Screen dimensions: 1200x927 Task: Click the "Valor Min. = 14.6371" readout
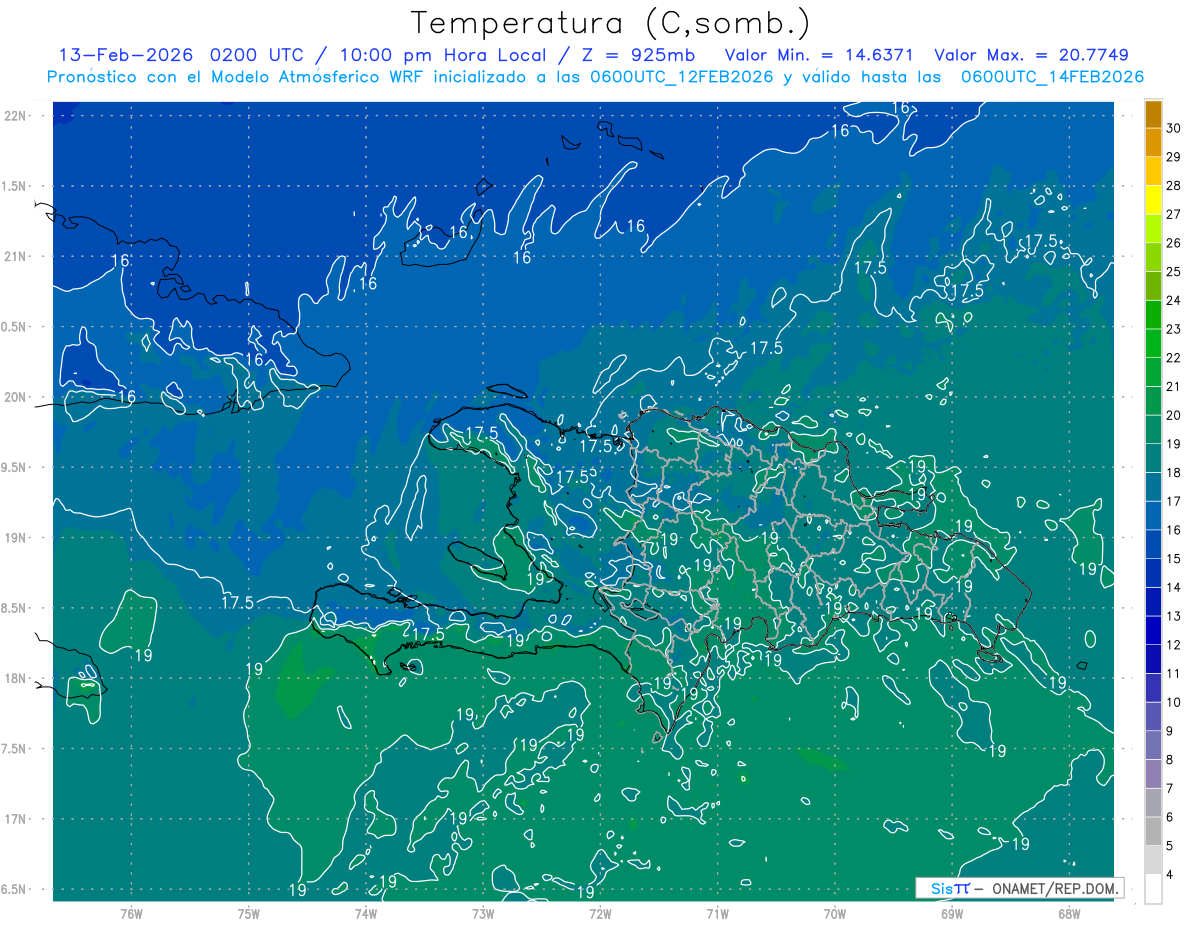(820, 55)
